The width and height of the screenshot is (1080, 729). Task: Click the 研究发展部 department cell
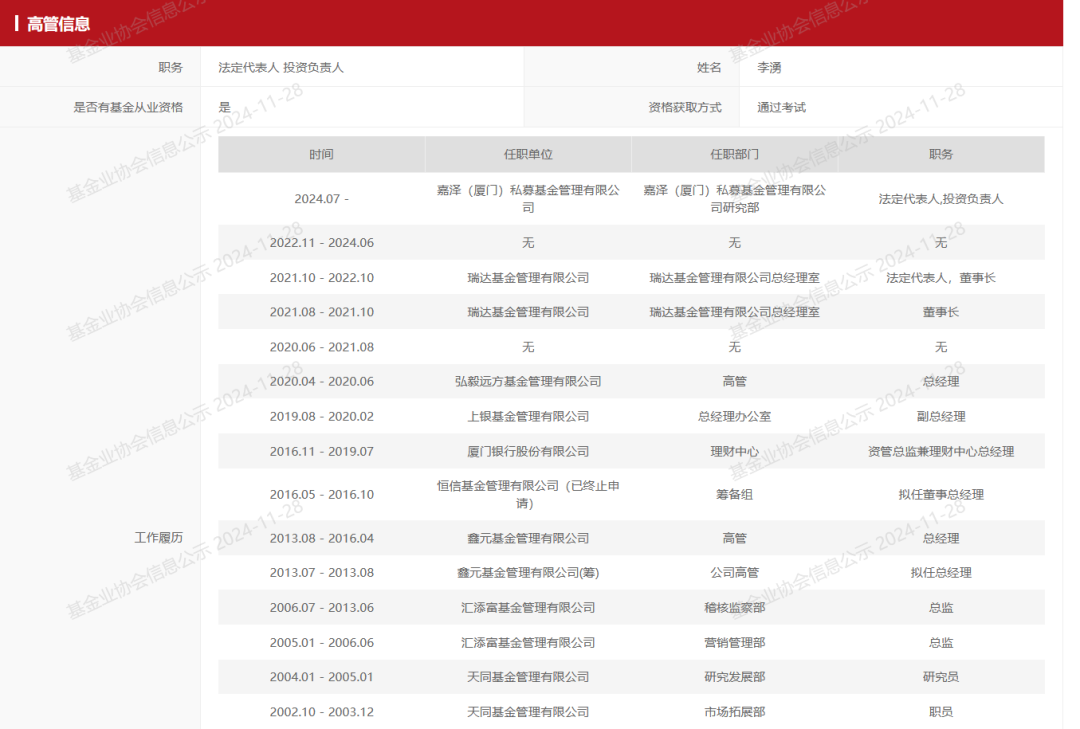pos(734,676)
